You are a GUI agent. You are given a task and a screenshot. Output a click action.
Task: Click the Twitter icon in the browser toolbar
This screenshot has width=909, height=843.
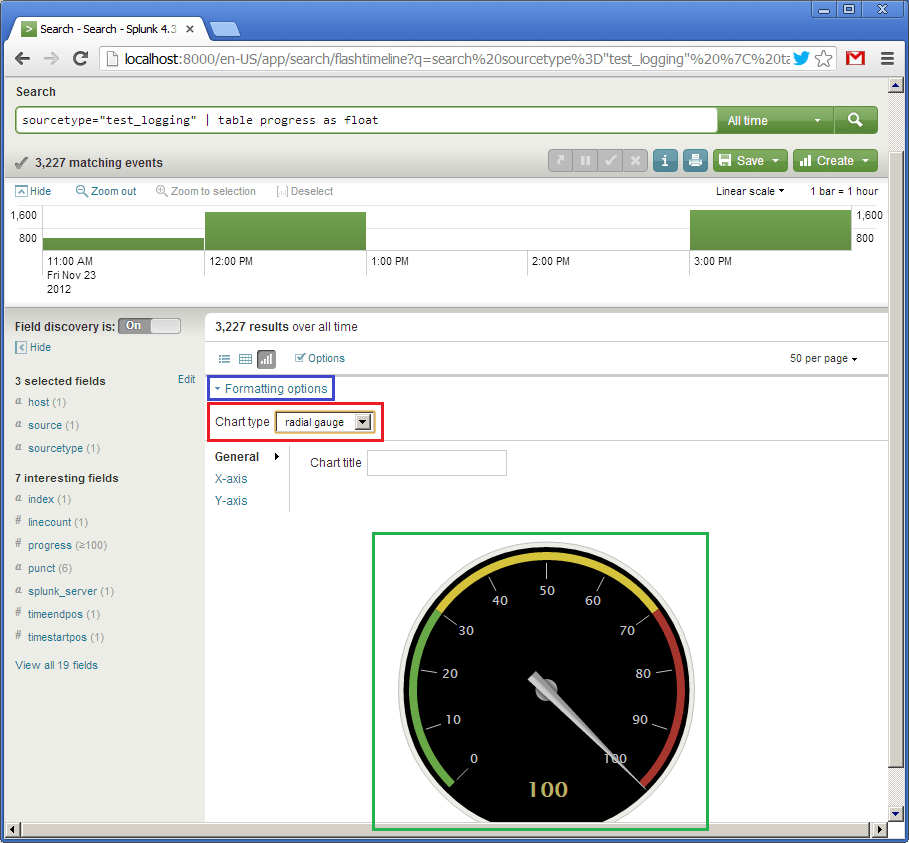pos(801,58)
